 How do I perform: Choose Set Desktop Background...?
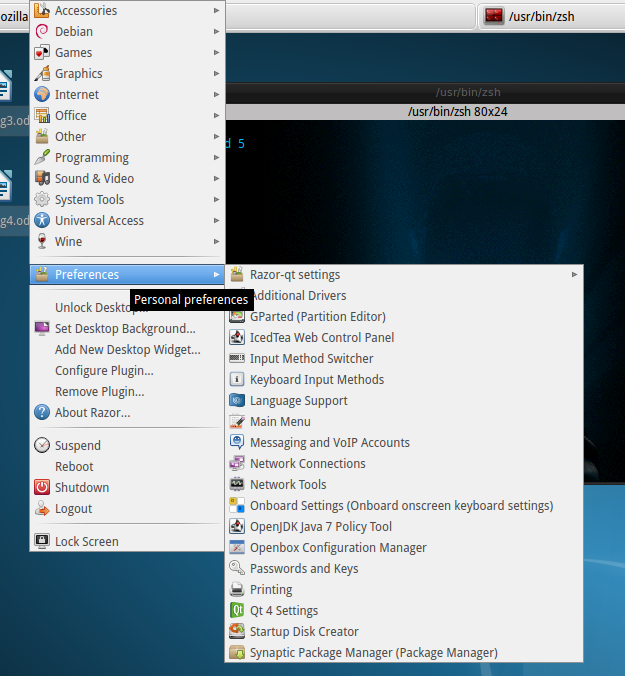(x=127, y=329)
